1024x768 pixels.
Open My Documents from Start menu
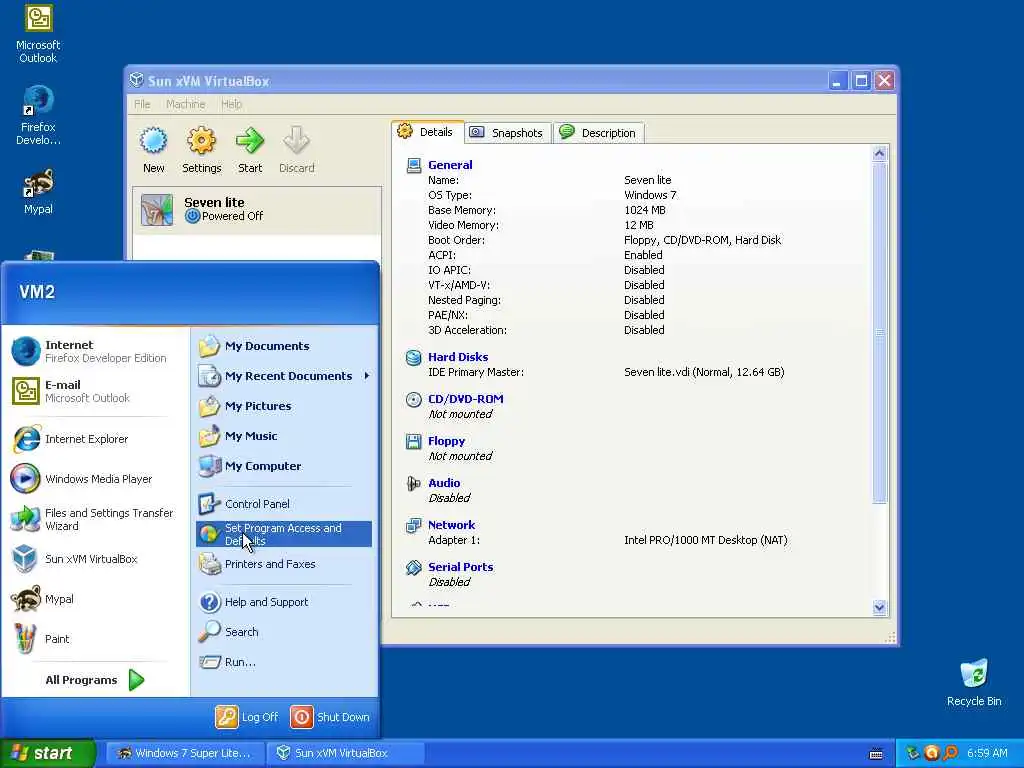point(284,346)
